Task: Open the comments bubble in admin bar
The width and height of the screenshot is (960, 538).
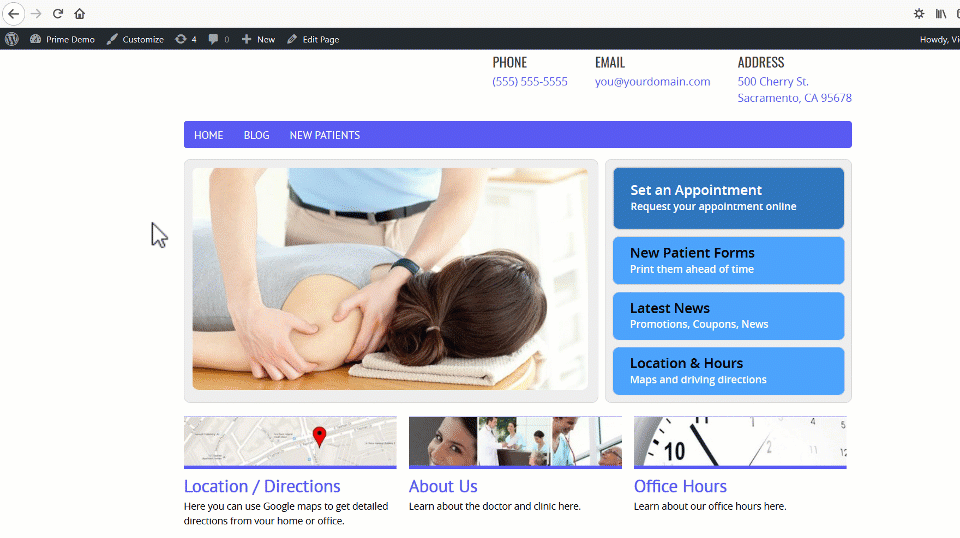Action: [x=219, y=39]
